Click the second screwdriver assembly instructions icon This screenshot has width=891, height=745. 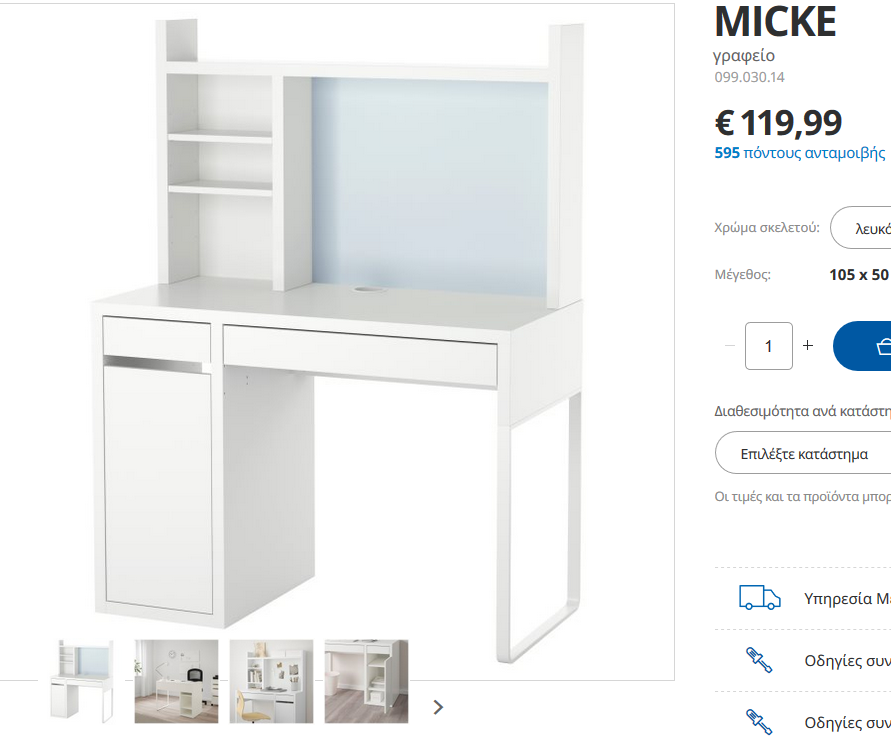point(759,722)
